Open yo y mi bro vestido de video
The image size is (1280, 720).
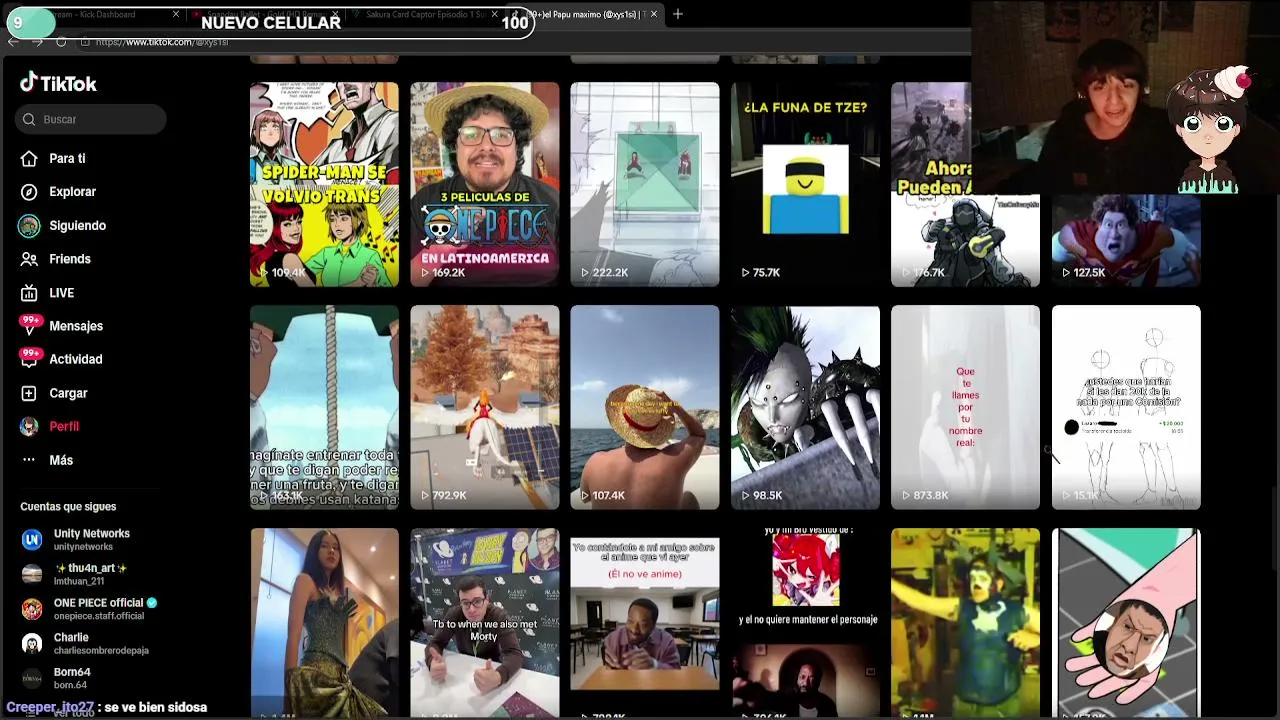coord(805,623)
